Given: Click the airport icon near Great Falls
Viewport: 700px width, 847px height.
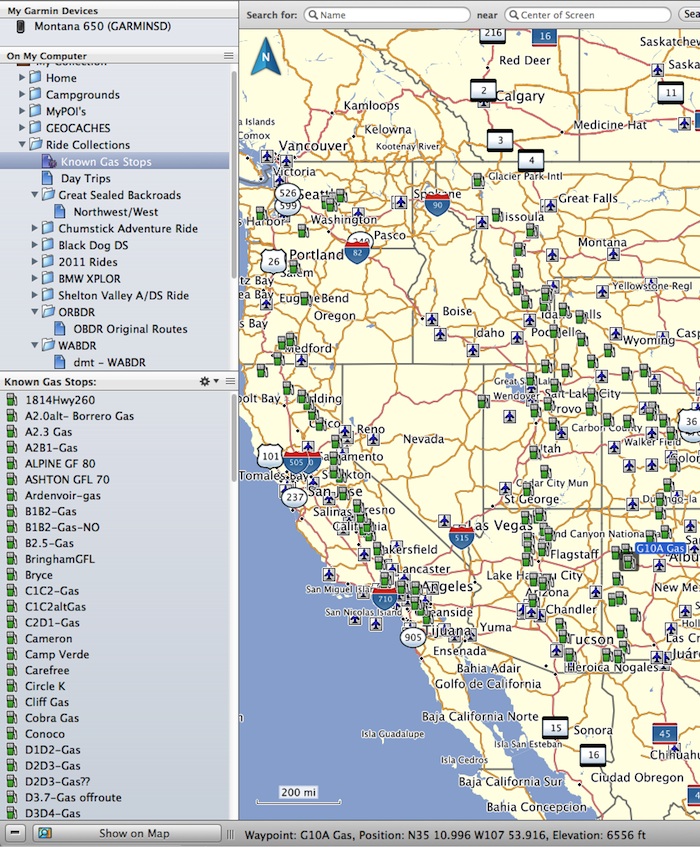Looking at the screenshot, I should 550,205.
